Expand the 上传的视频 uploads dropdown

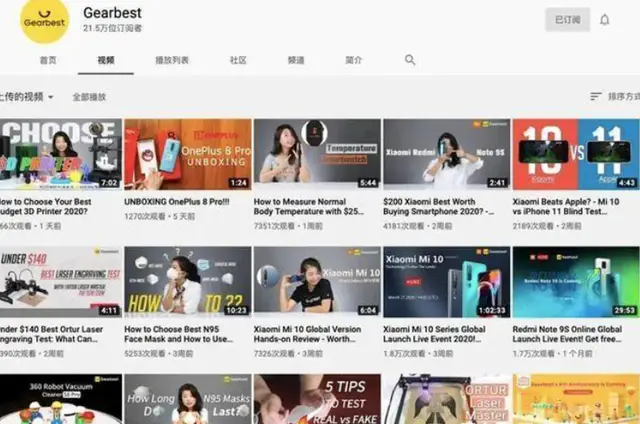pyautogui.click(x=27, y=97)
